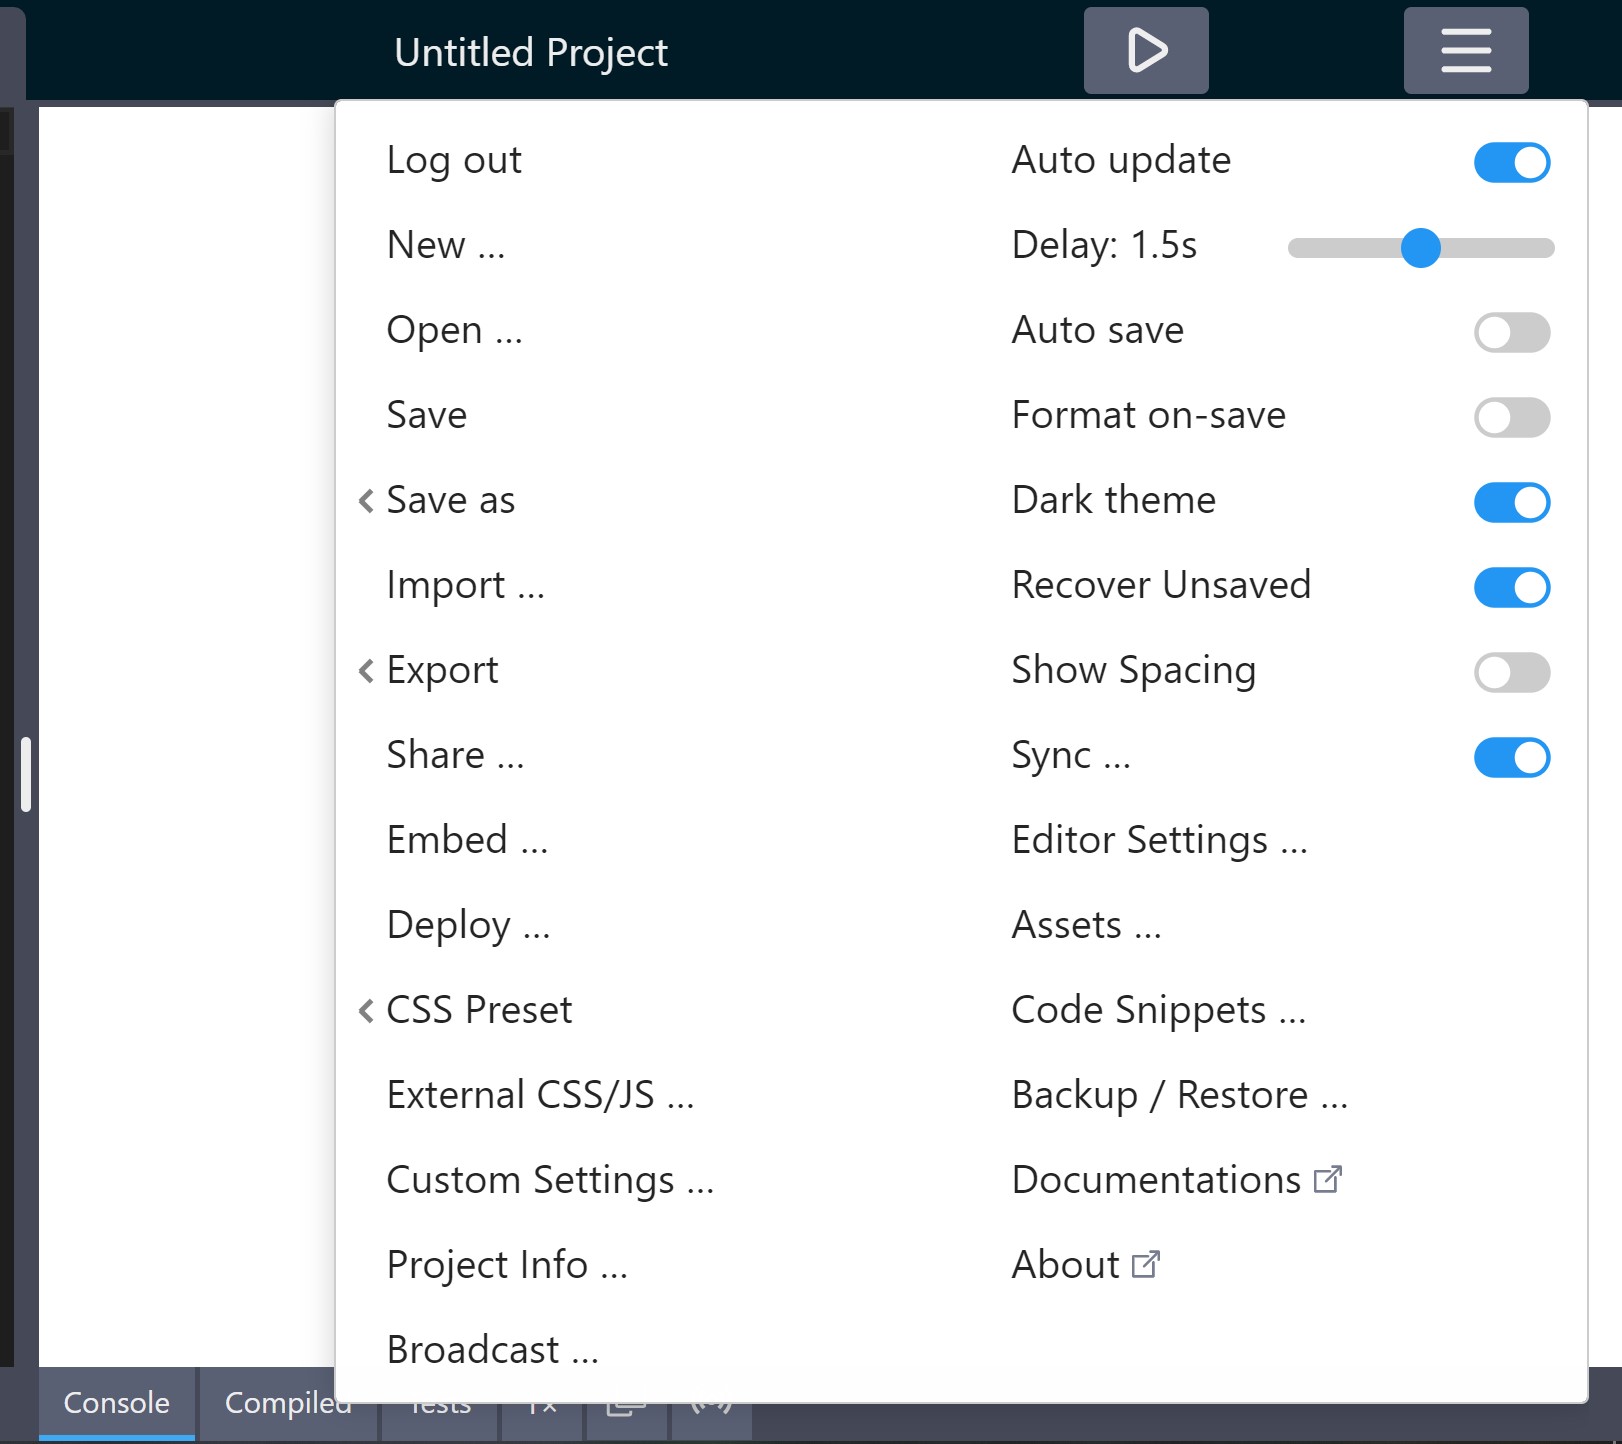Viewport: 1622px width, 1444px height.
Task: Choose Deploy from the menu
Action: pyautogui.click(x=469, y=926)
